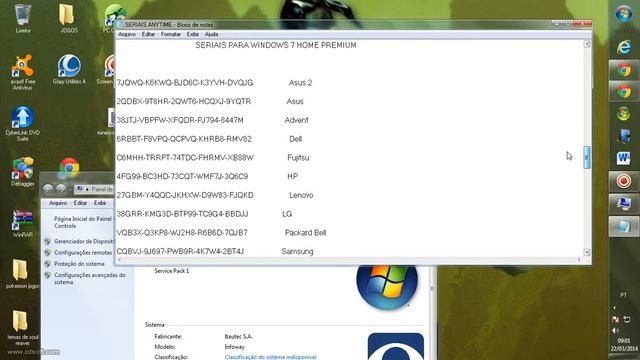Viewport: 640px width, 360px height.
Task: Open CyberLink DVD Suite shortcut
Action: (x=22, y=123)
